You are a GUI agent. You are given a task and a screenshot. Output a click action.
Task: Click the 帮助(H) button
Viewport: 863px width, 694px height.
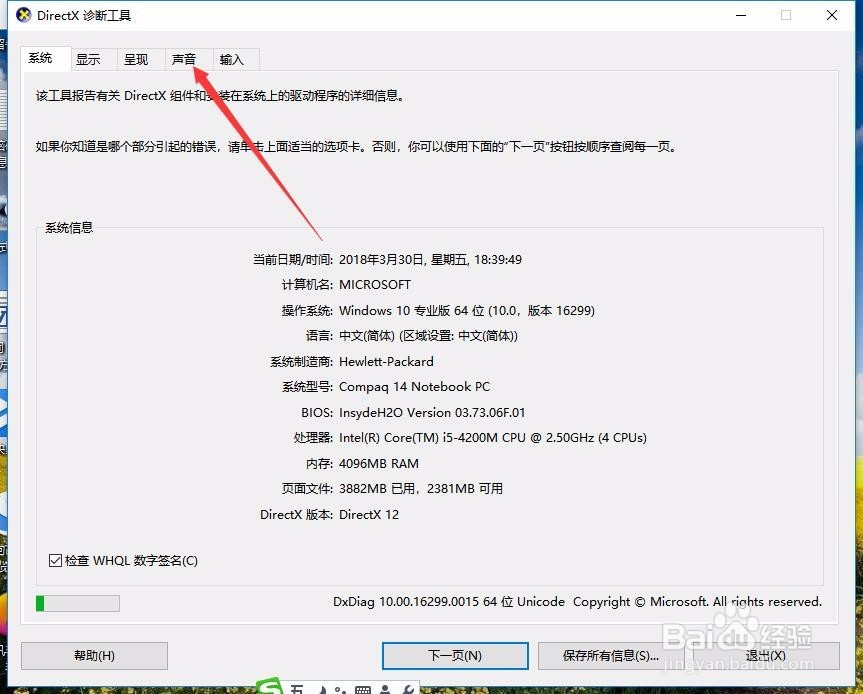point(93,656)
